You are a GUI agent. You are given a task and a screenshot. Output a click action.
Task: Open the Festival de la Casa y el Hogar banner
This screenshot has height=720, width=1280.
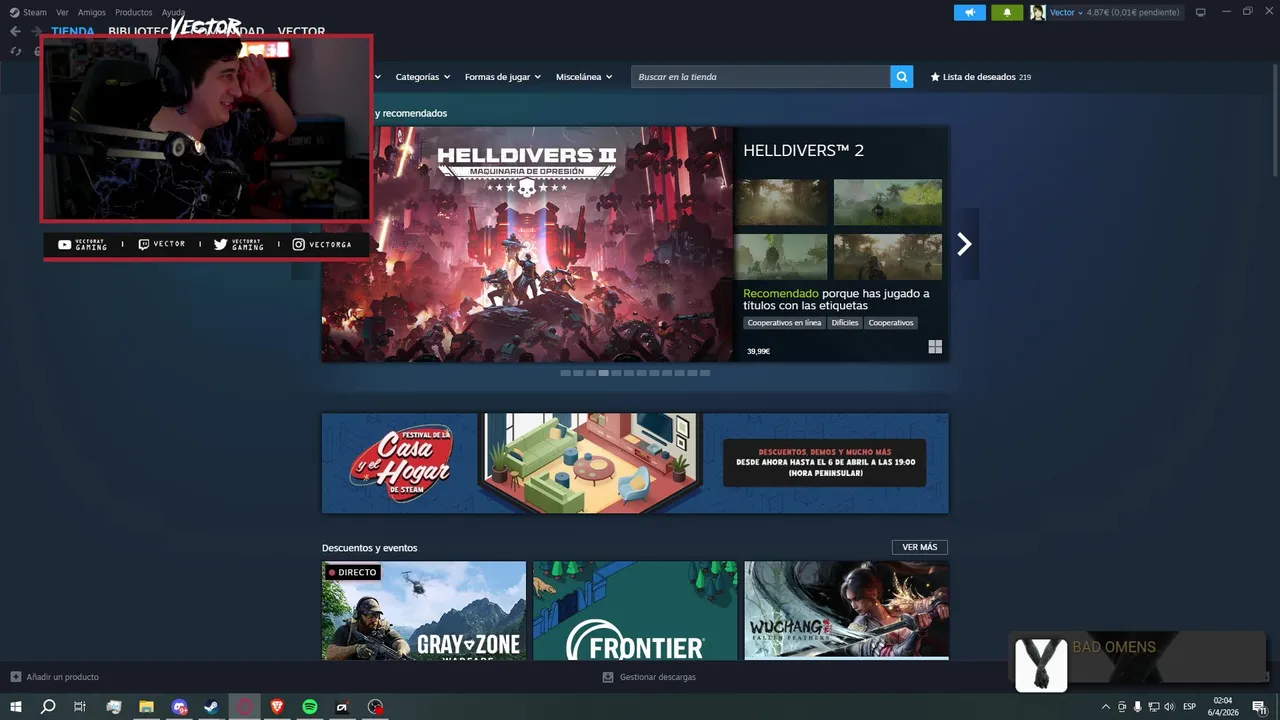click(x=635, y=463)
